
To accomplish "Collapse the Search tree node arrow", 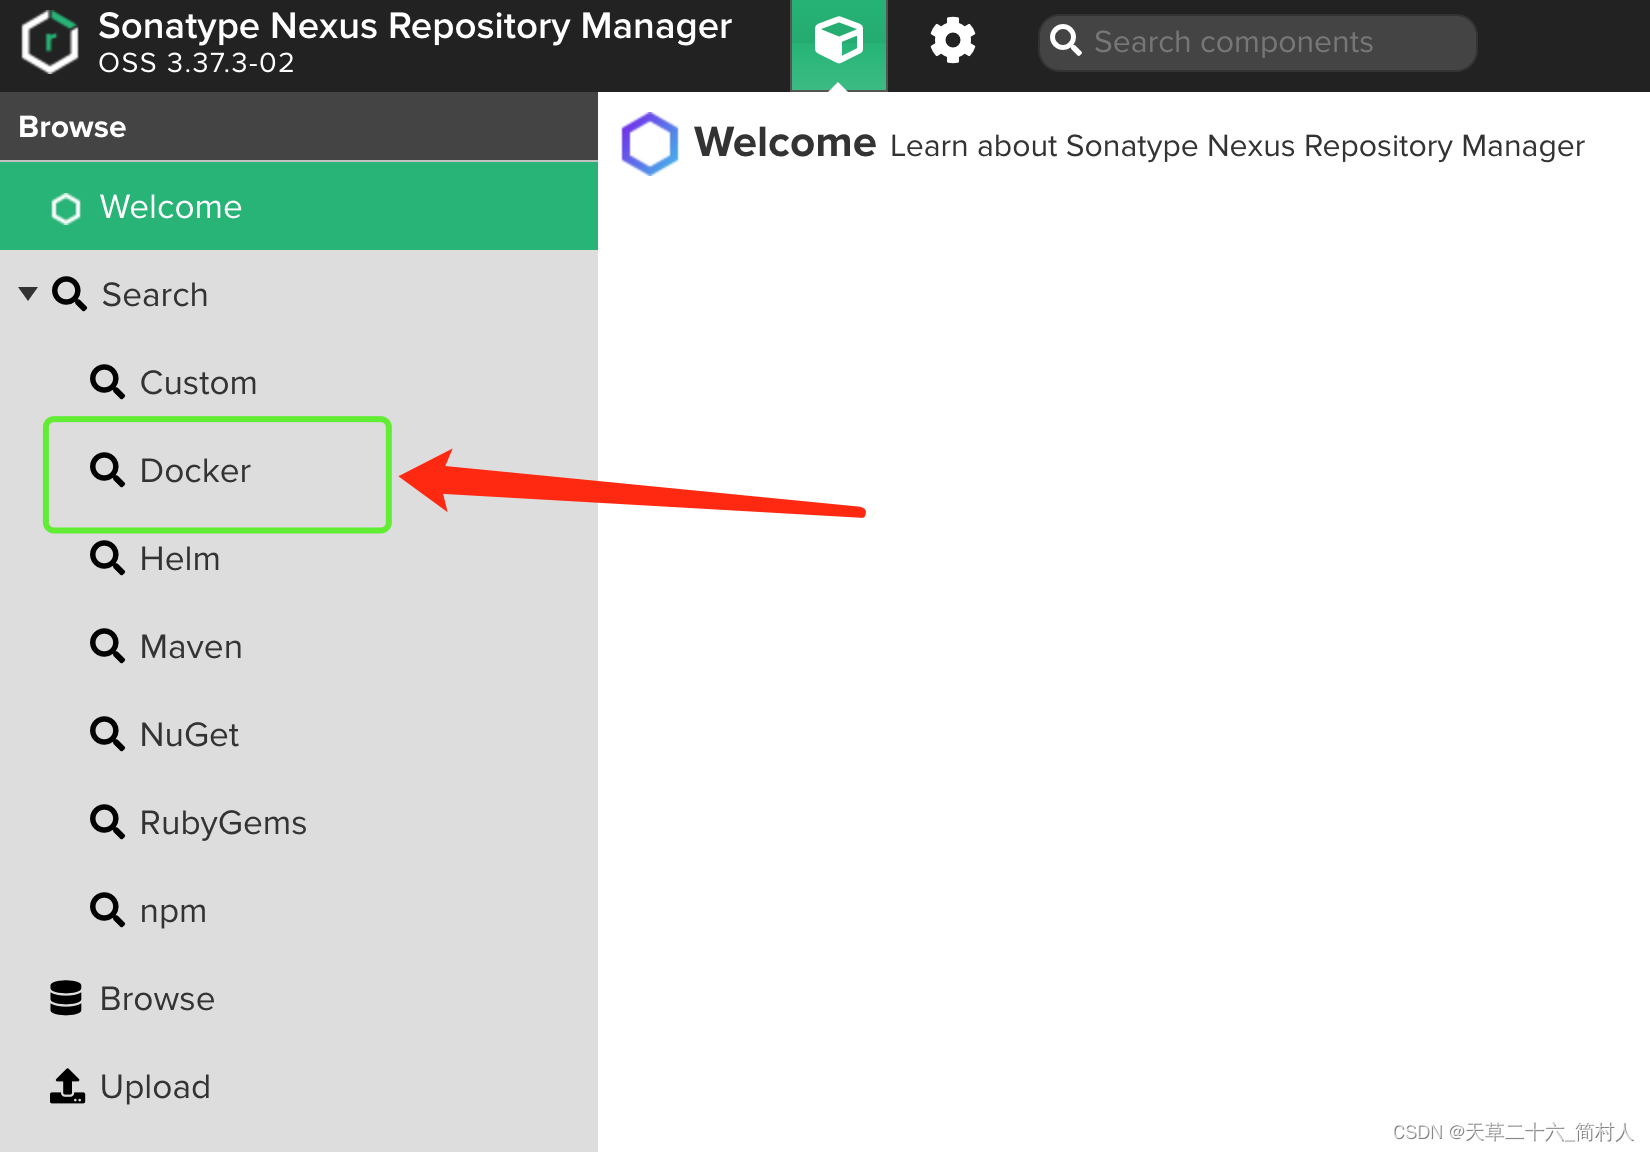I will (x=28, y=294).
